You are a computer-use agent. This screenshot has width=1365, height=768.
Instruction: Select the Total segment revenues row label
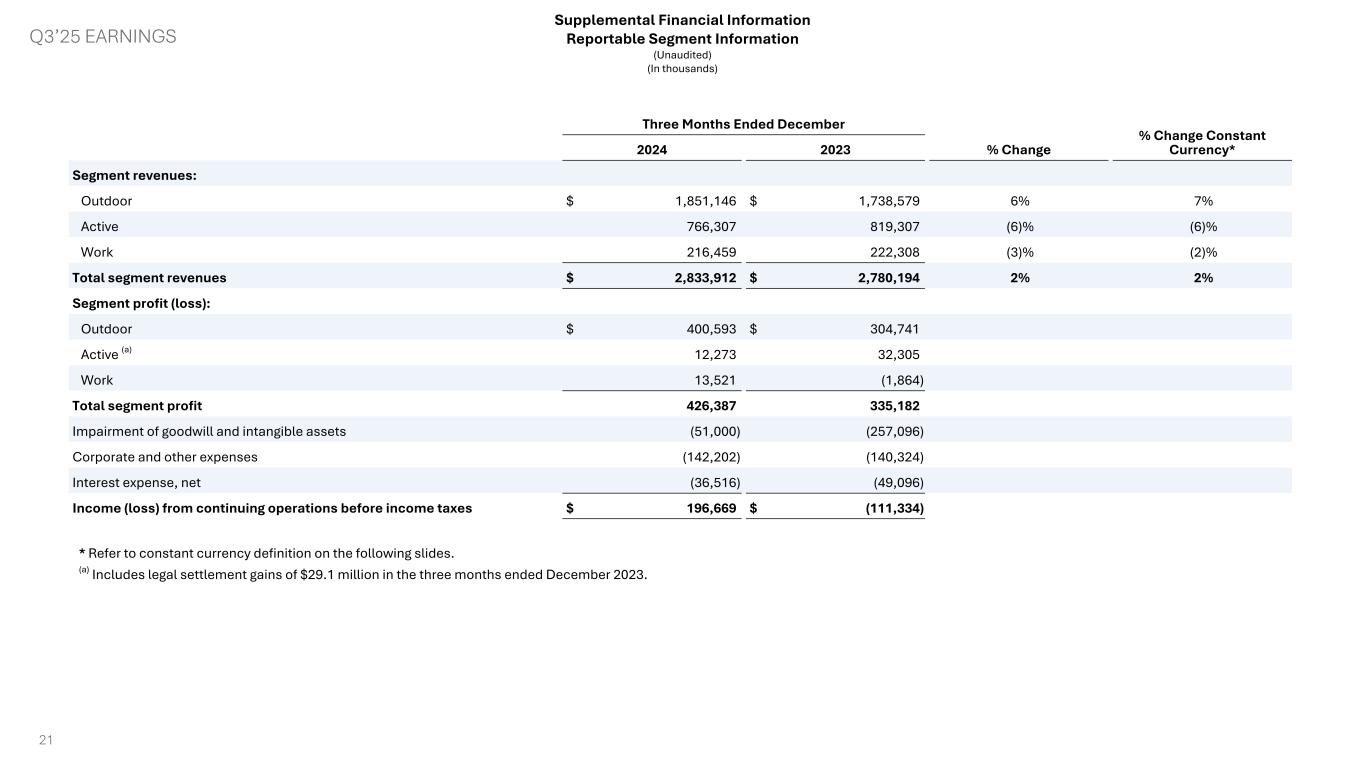(149, 278)
